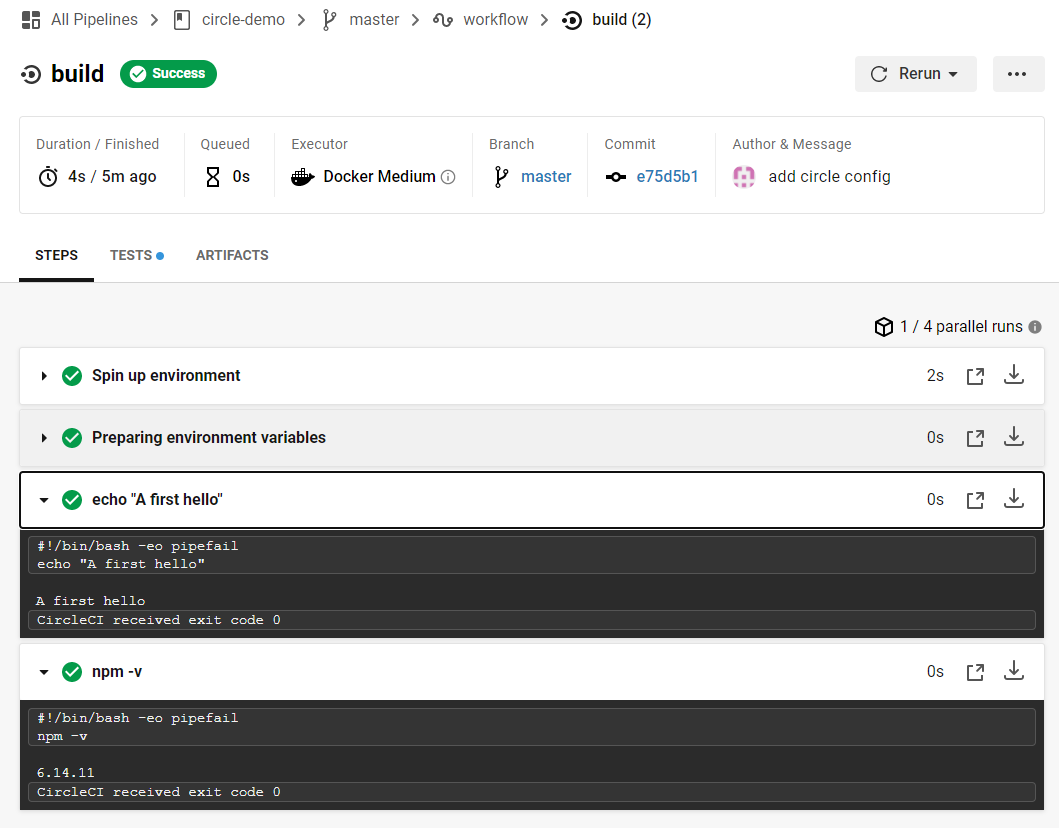Click the commit icon beside e75d5b1

(x=614, y=176)
